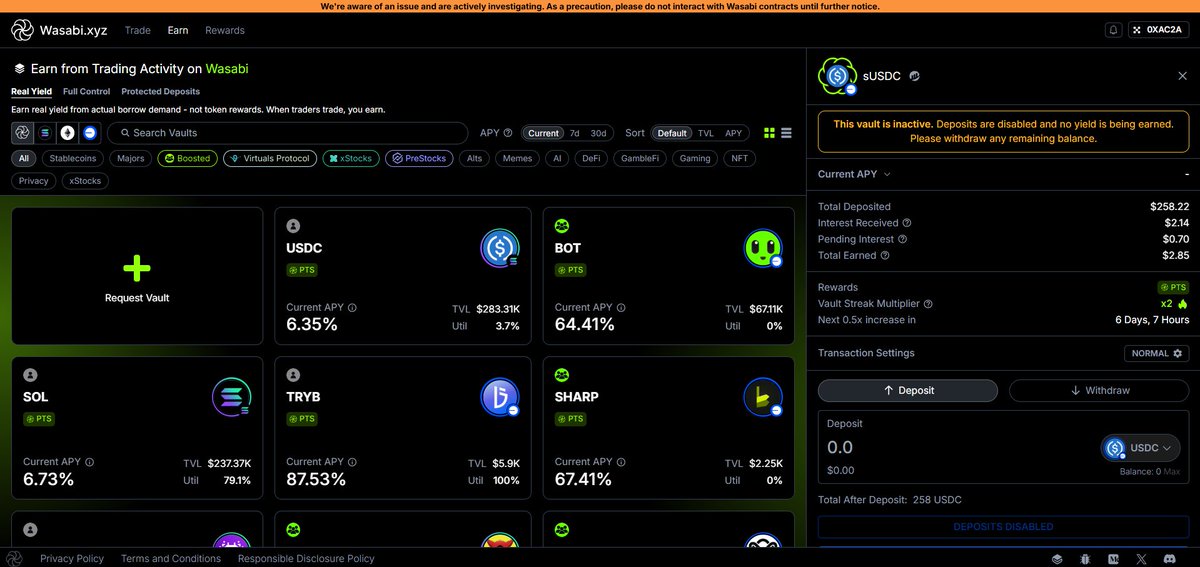Filter vaults by all-chains icon
The width and height of the screenshot is (1200, 567).
pyautogui.click(x=22, y=132)
